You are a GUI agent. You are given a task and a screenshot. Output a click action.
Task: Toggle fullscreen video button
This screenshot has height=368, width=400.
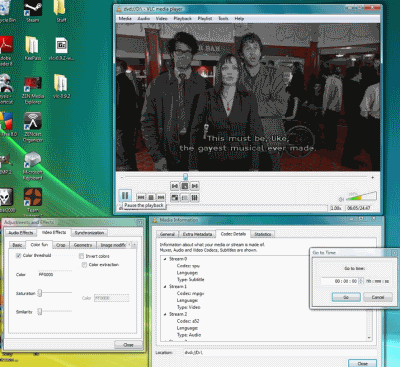175,198
